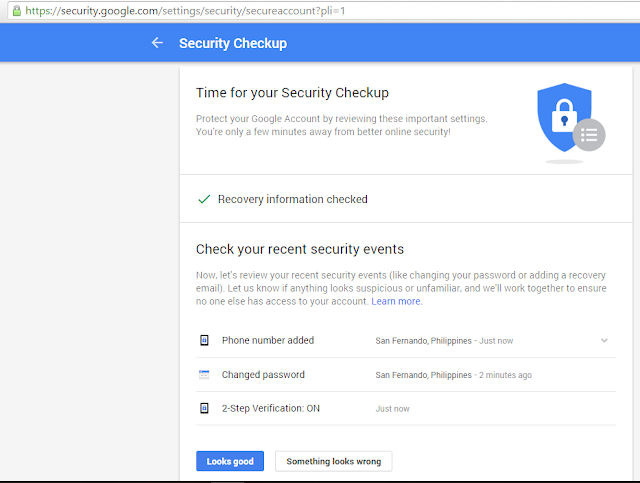The height and width of the screenshot is (483, 640).
Task: Select the San Fernando, Philippines - Just now text
Action: click(x=444, y=341)
